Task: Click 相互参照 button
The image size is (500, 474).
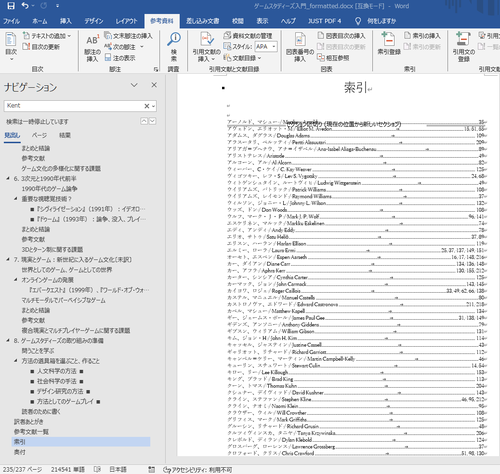Action: 333,58
